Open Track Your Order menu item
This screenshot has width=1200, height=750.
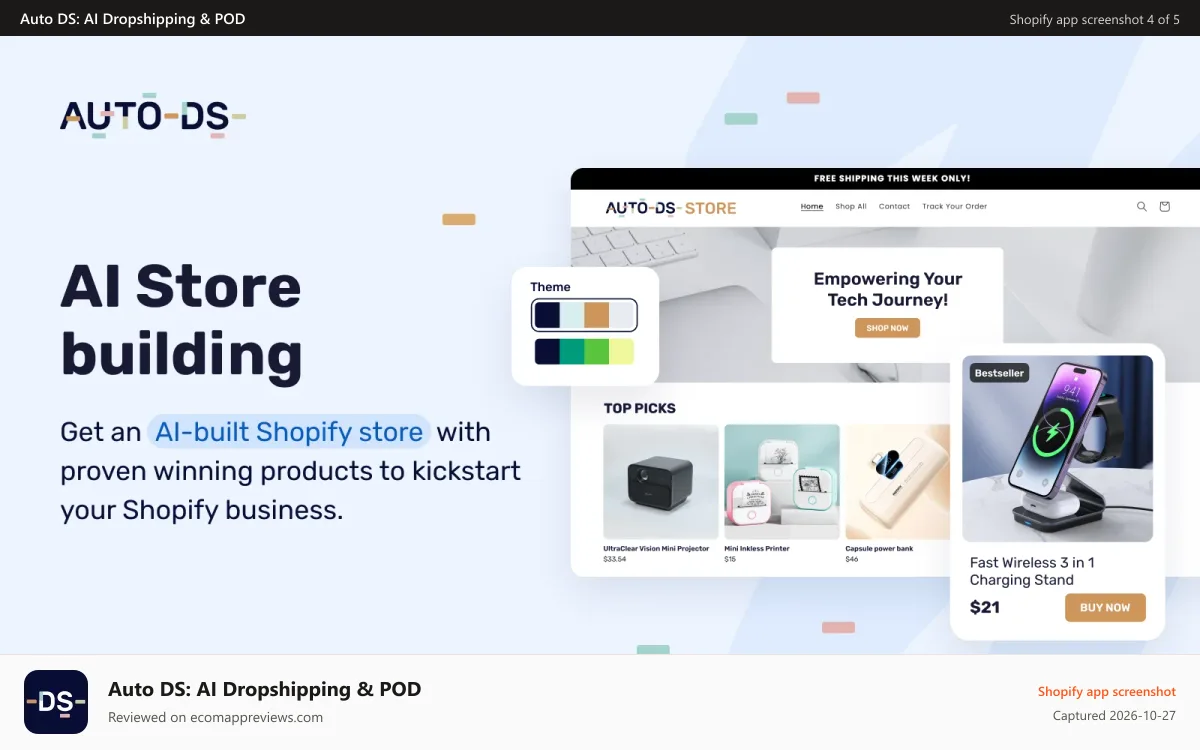tap(954, 207)
